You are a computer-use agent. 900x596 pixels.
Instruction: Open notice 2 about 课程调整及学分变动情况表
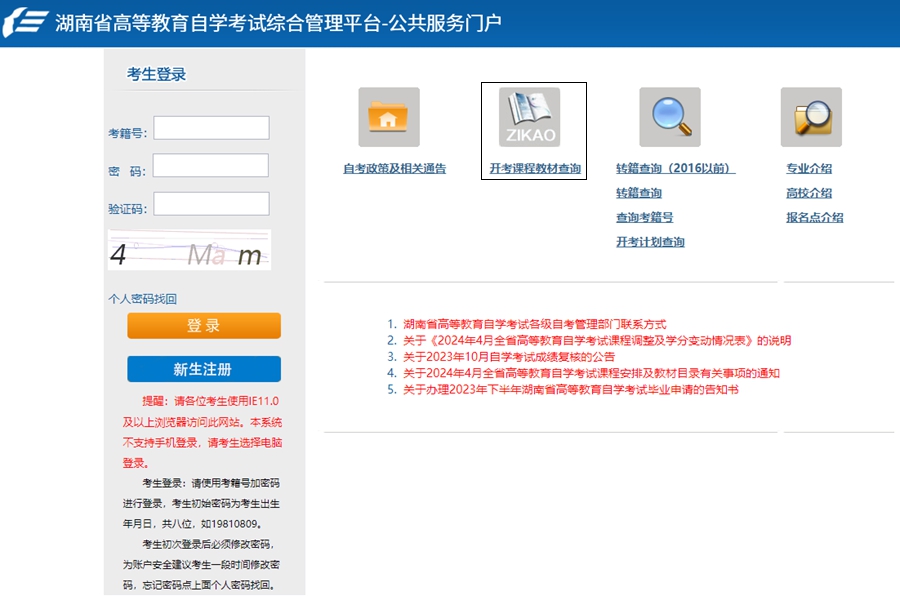(597, 340)
